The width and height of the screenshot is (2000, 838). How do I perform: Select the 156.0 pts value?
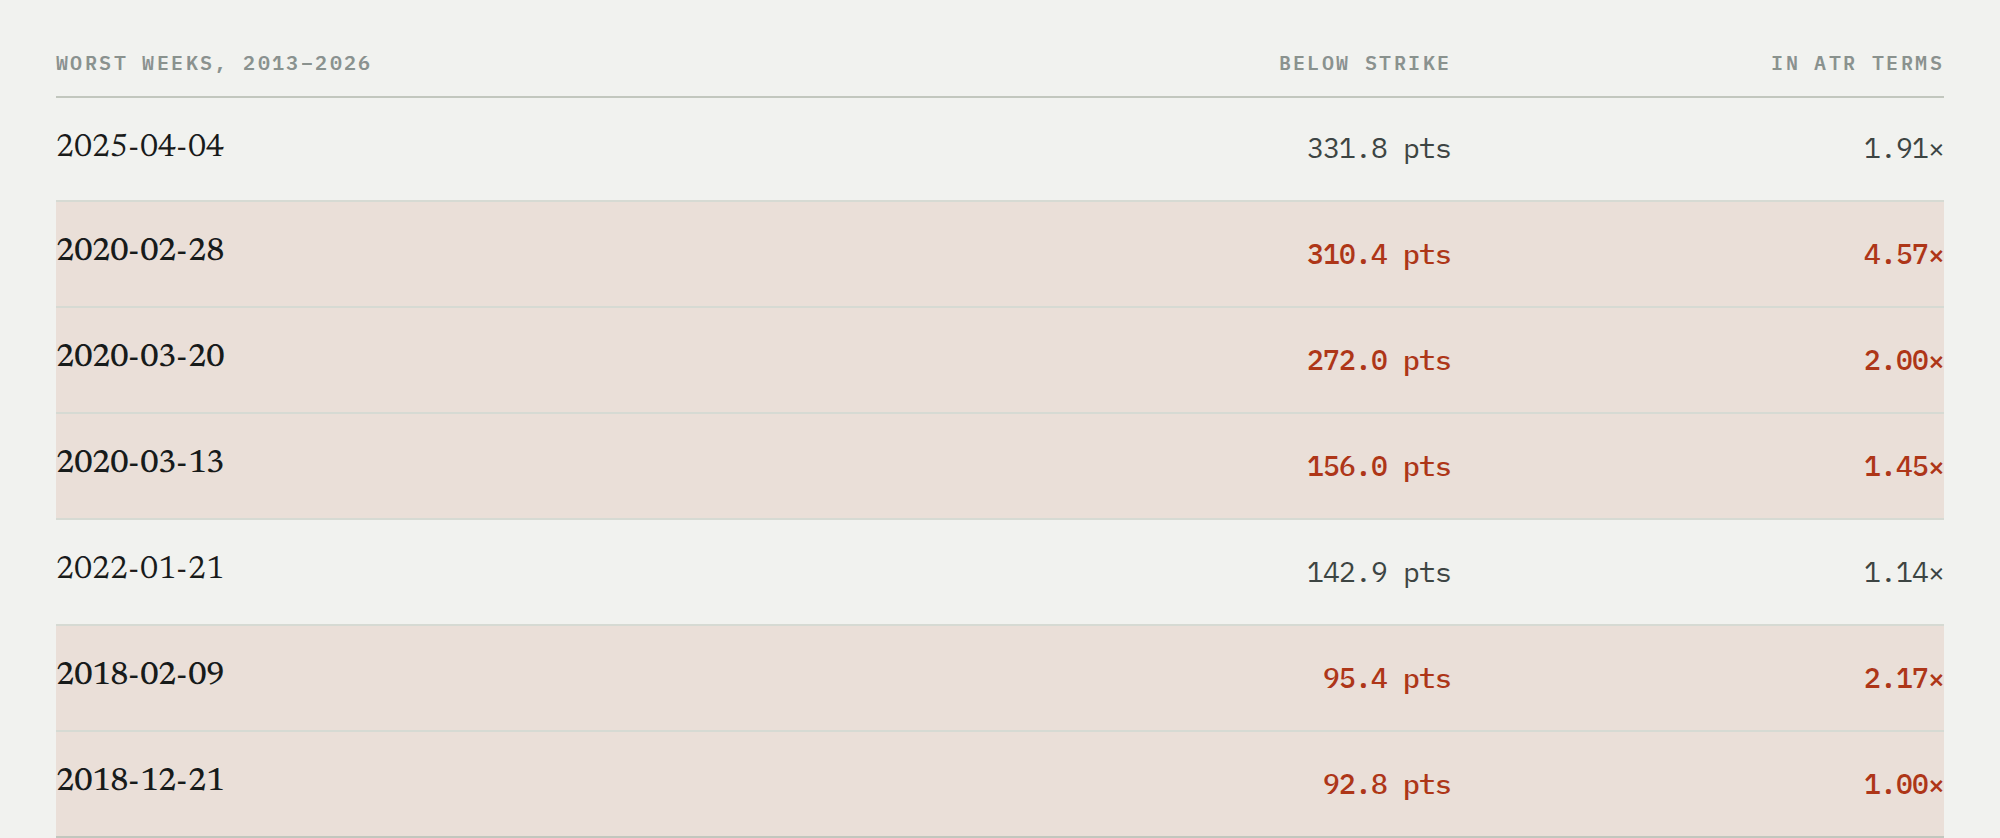(x=1378, y=467)
